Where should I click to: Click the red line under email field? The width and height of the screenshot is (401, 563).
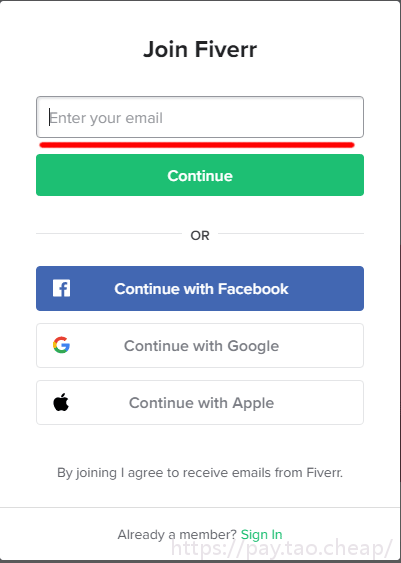click(197, 145)
